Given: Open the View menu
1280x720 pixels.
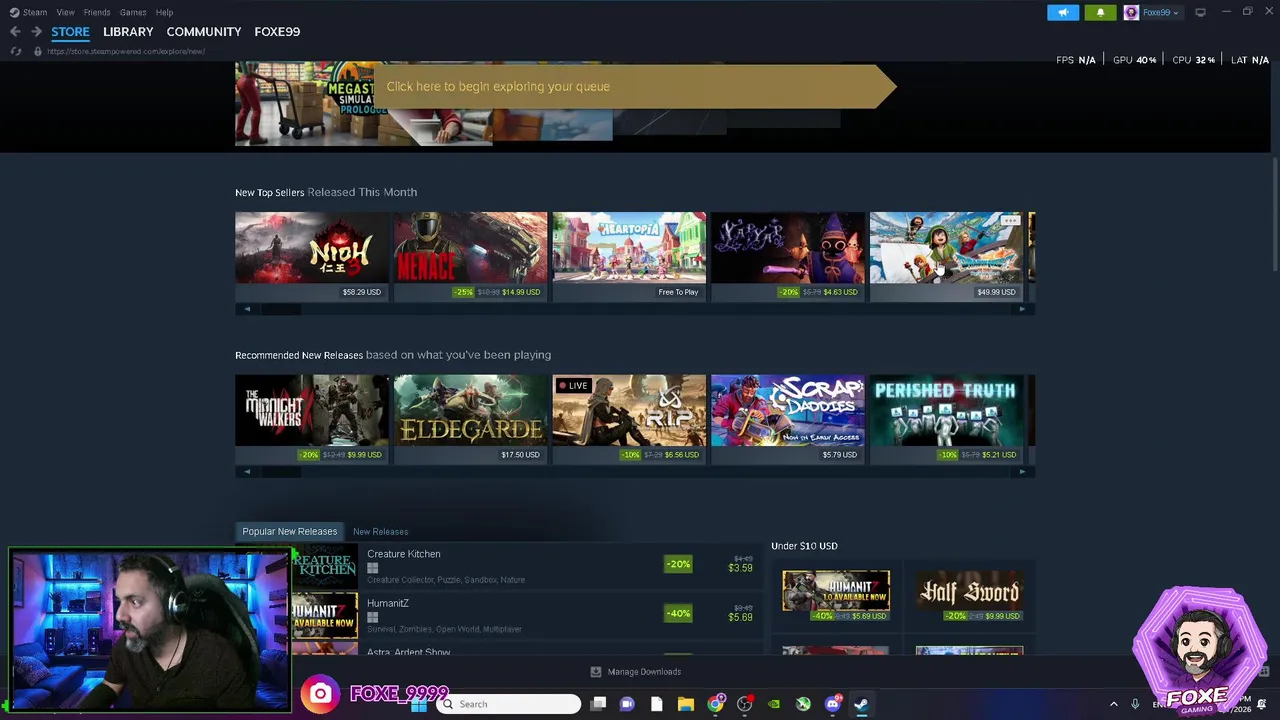Looking at the screenshot, I should click(65, 12).
